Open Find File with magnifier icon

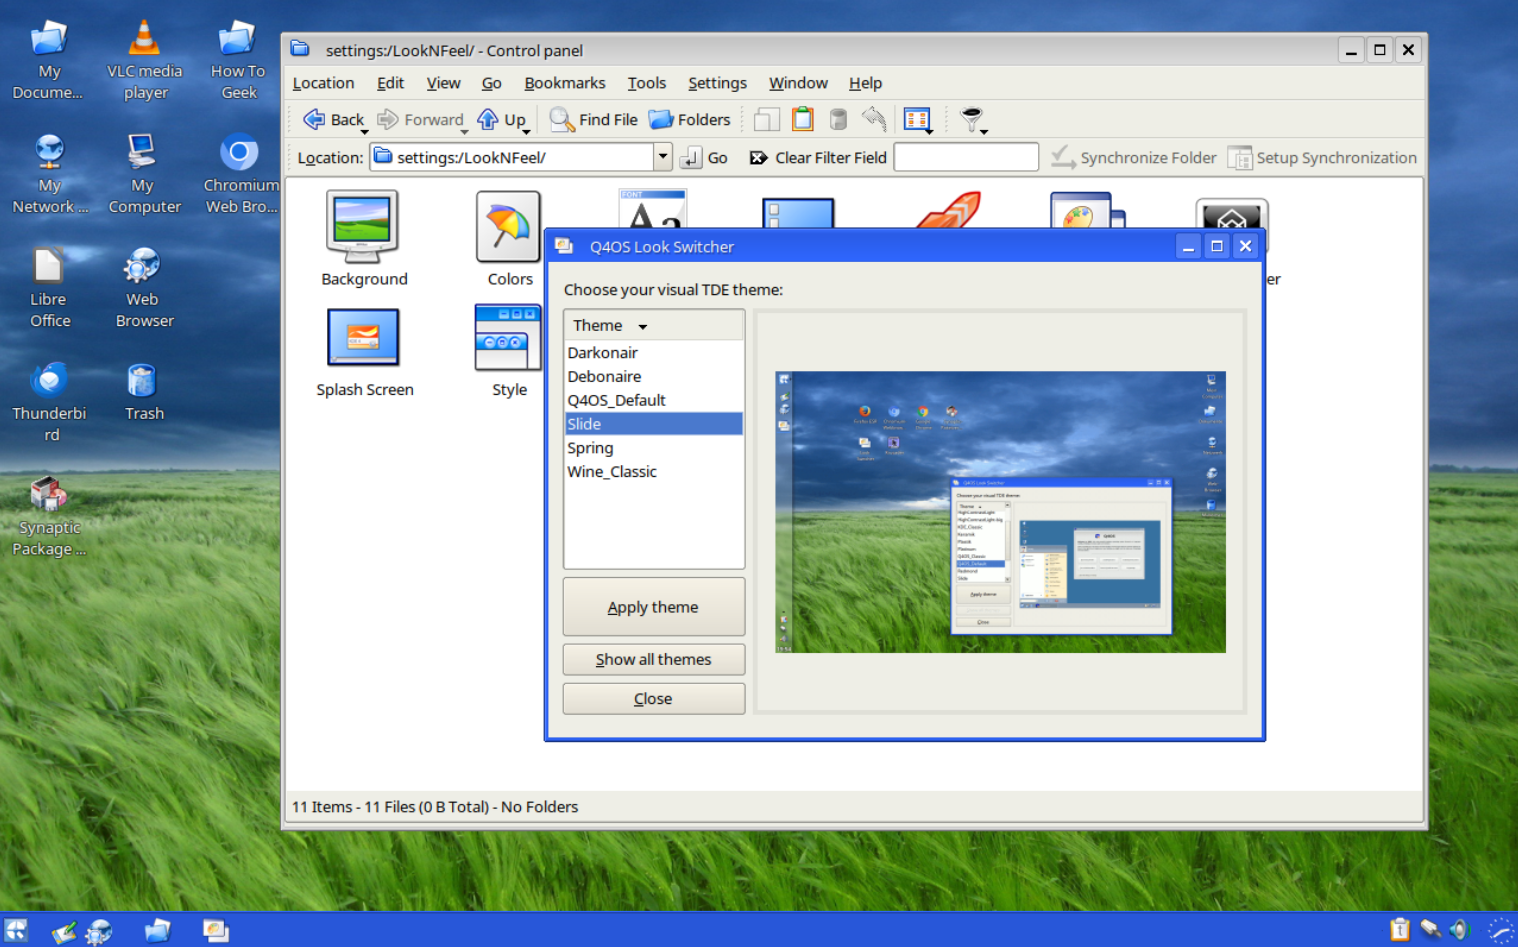coord(593,119)
